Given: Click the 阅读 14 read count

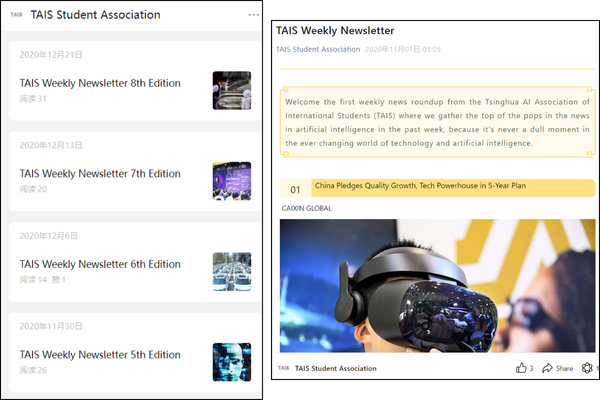Looking at the screenshot, I should click(x=33, y=280).
